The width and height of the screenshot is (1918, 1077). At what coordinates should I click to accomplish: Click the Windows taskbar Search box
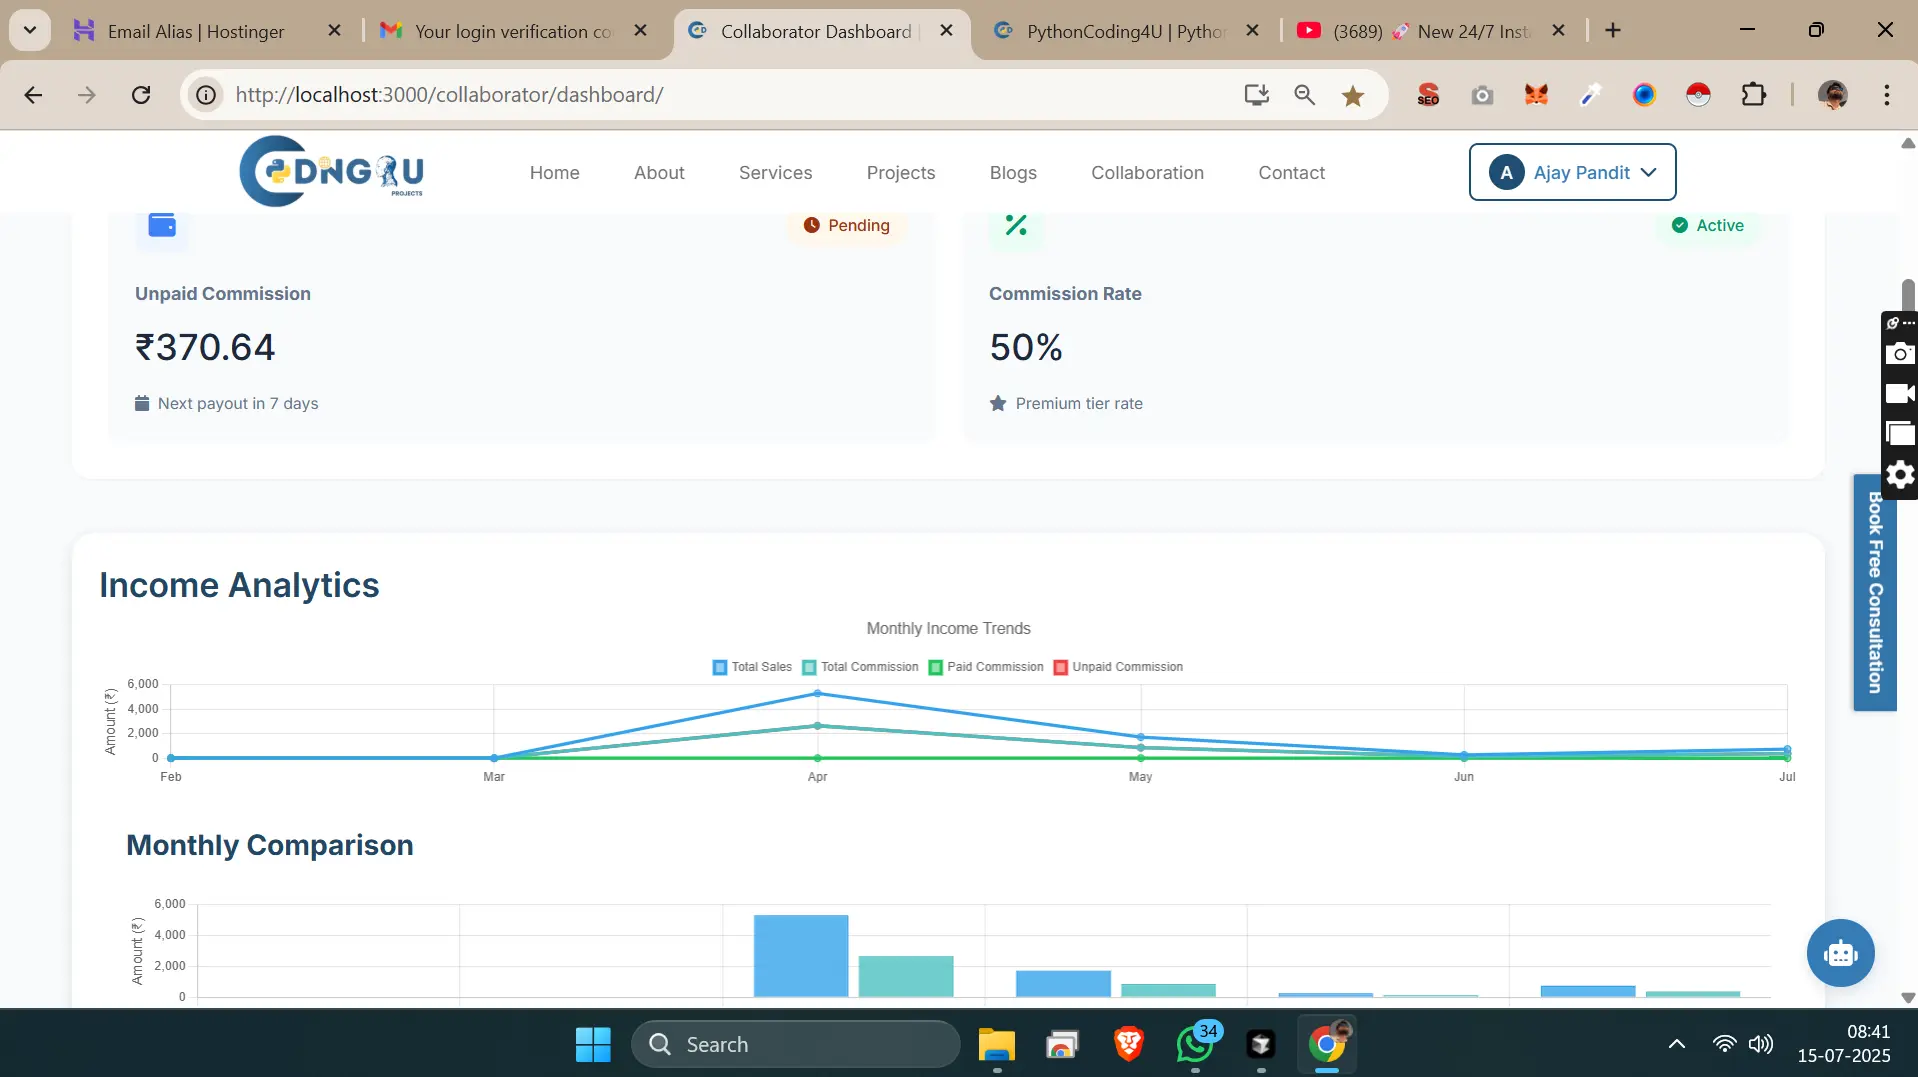795,1044
